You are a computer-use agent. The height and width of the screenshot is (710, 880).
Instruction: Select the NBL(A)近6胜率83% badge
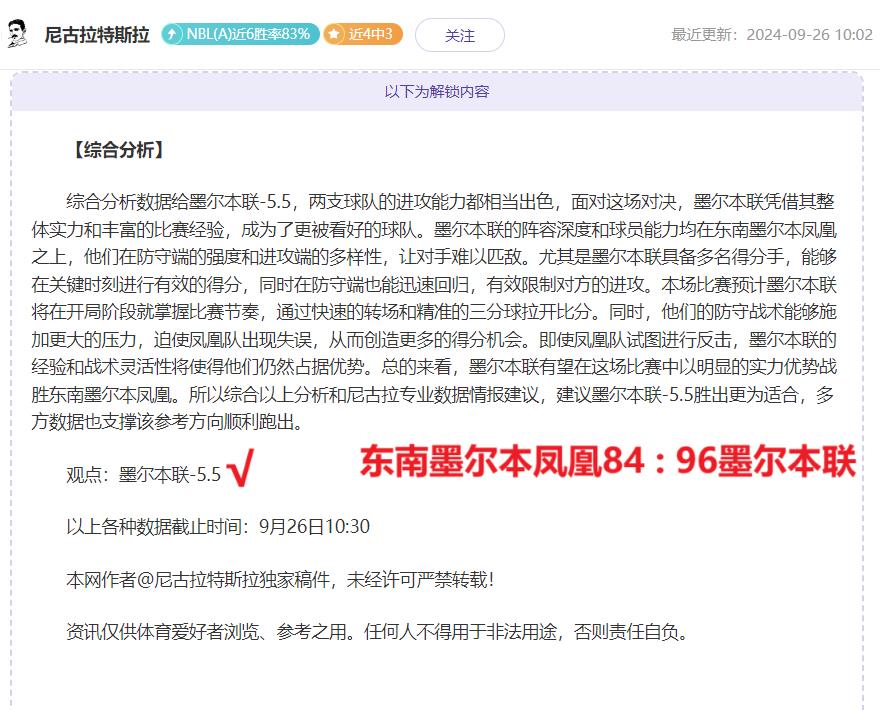(x=241, y=34)
